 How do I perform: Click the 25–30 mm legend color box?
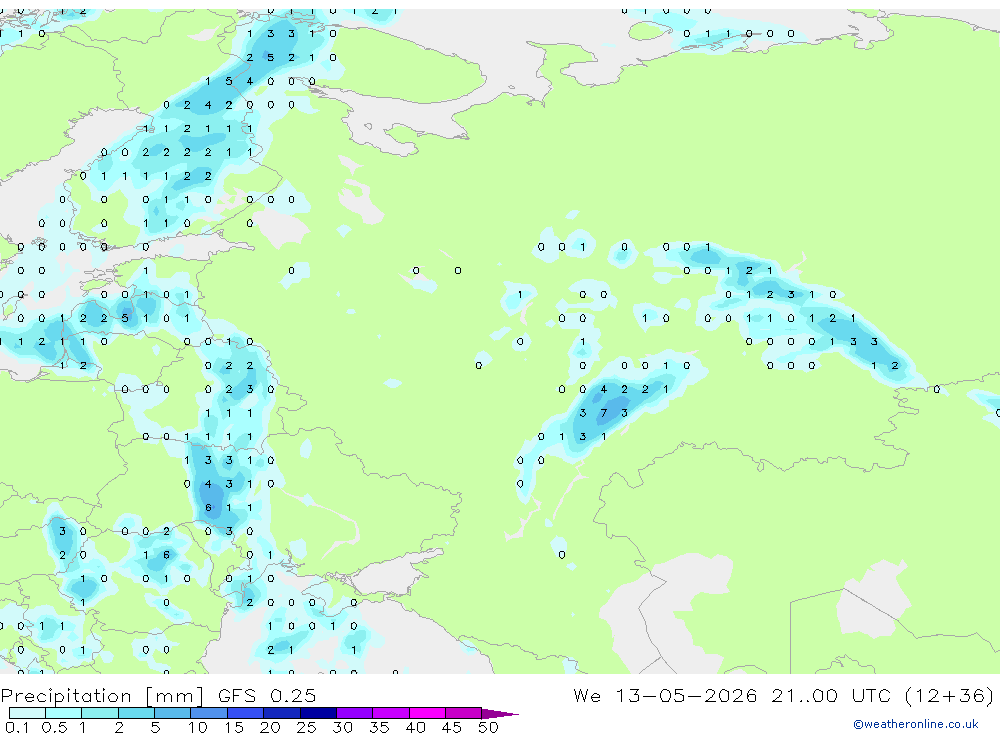pos(318,713)
